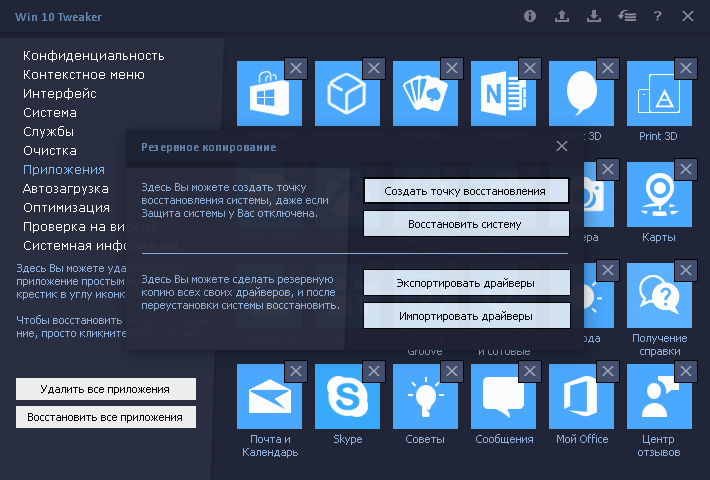Remove Почта и Календарь via X

296,371
